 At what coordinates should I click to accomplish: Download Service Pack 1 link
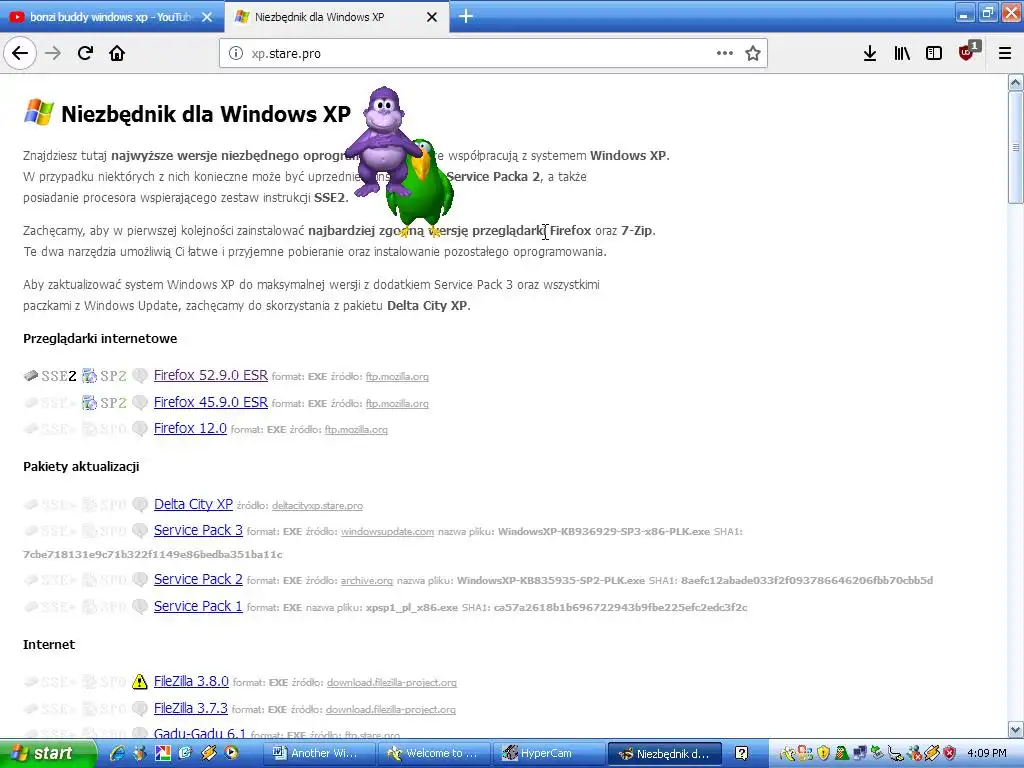198,606
